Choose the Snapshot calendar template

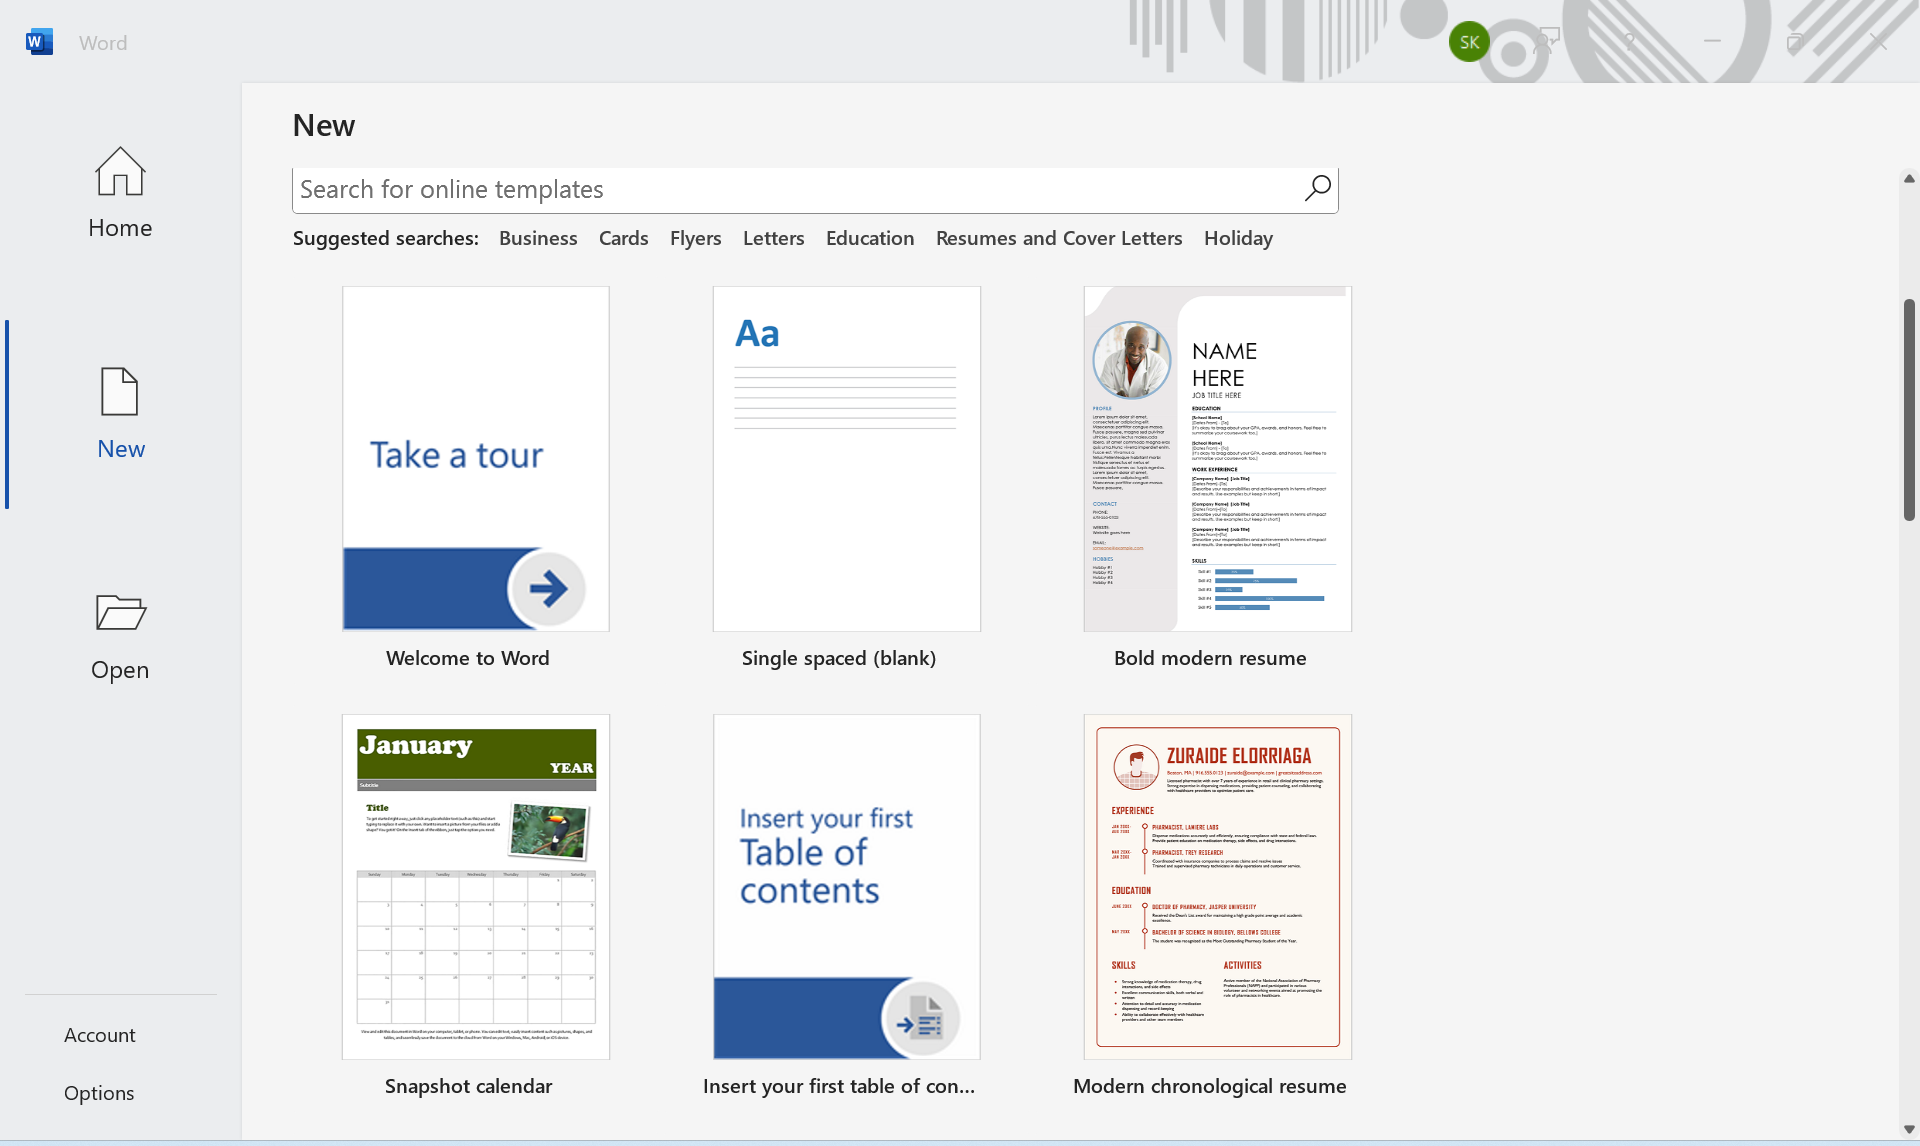[x=476, y=887]
